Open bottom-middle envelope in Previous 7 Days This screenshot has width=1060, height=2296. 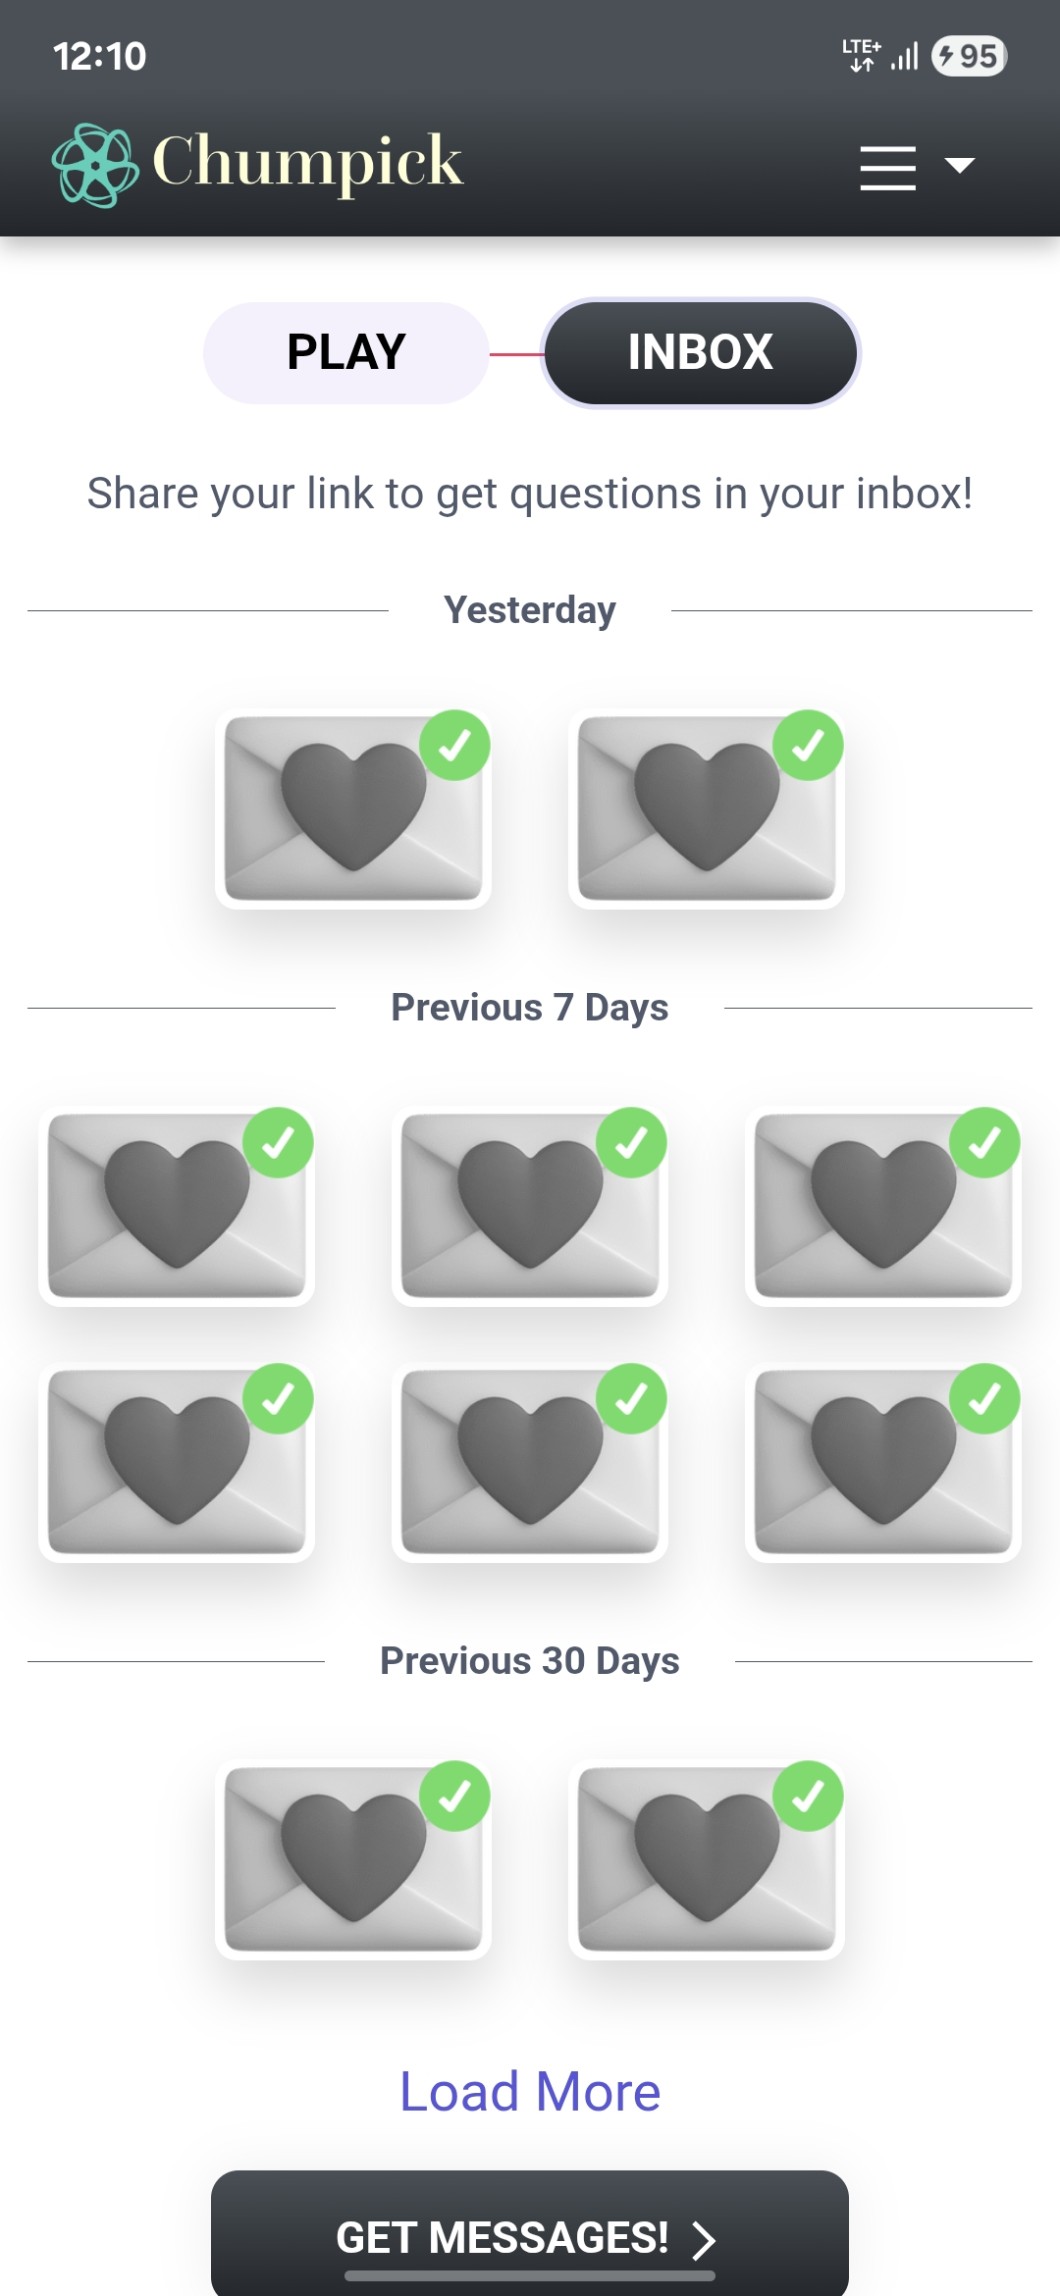click(x=530, y=1462)
